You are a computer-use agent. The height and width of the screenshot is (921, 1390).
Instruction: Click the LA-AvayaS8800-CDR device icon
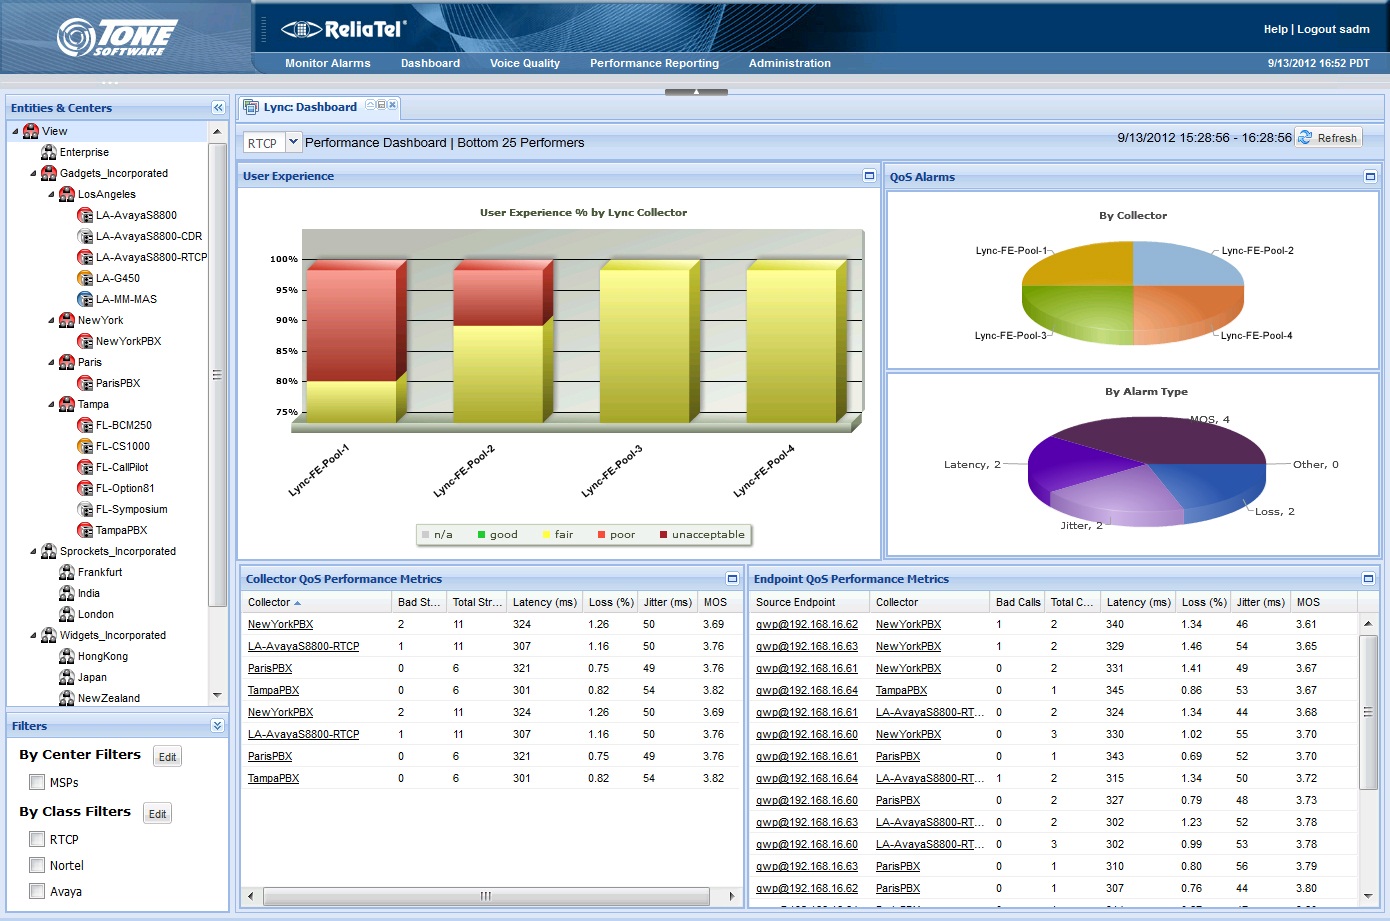pos(85,236)
